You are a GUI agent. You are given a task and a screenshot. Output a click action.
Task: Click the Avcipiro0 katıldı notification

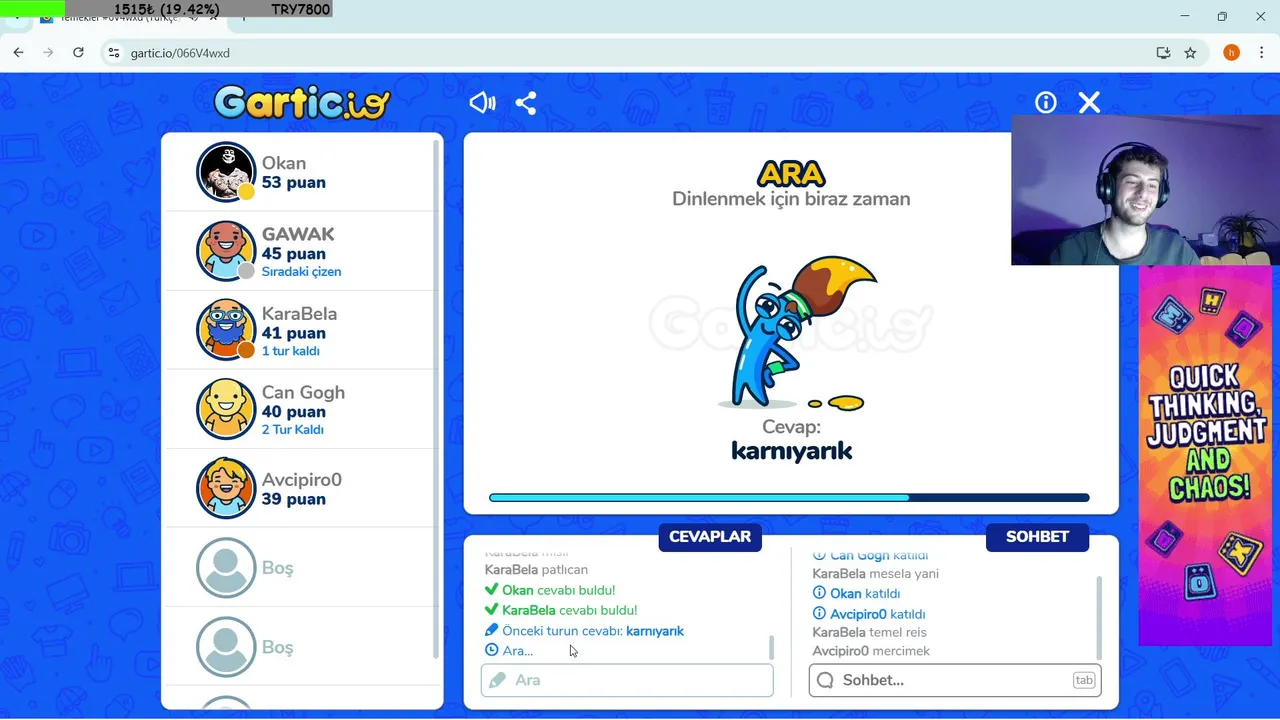click(869, 614)
